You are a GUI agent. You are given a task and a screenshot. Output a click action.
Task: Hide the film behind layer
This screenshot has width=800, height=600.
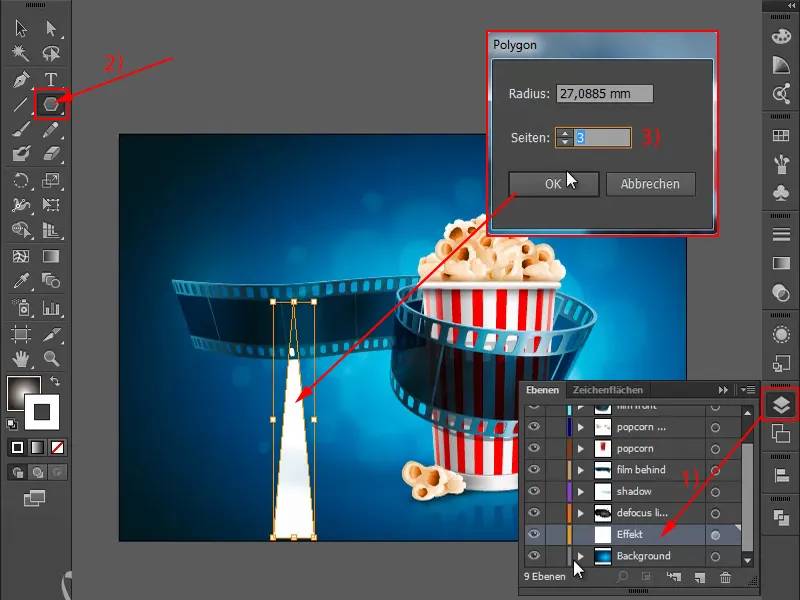click(x=534, y=469)
